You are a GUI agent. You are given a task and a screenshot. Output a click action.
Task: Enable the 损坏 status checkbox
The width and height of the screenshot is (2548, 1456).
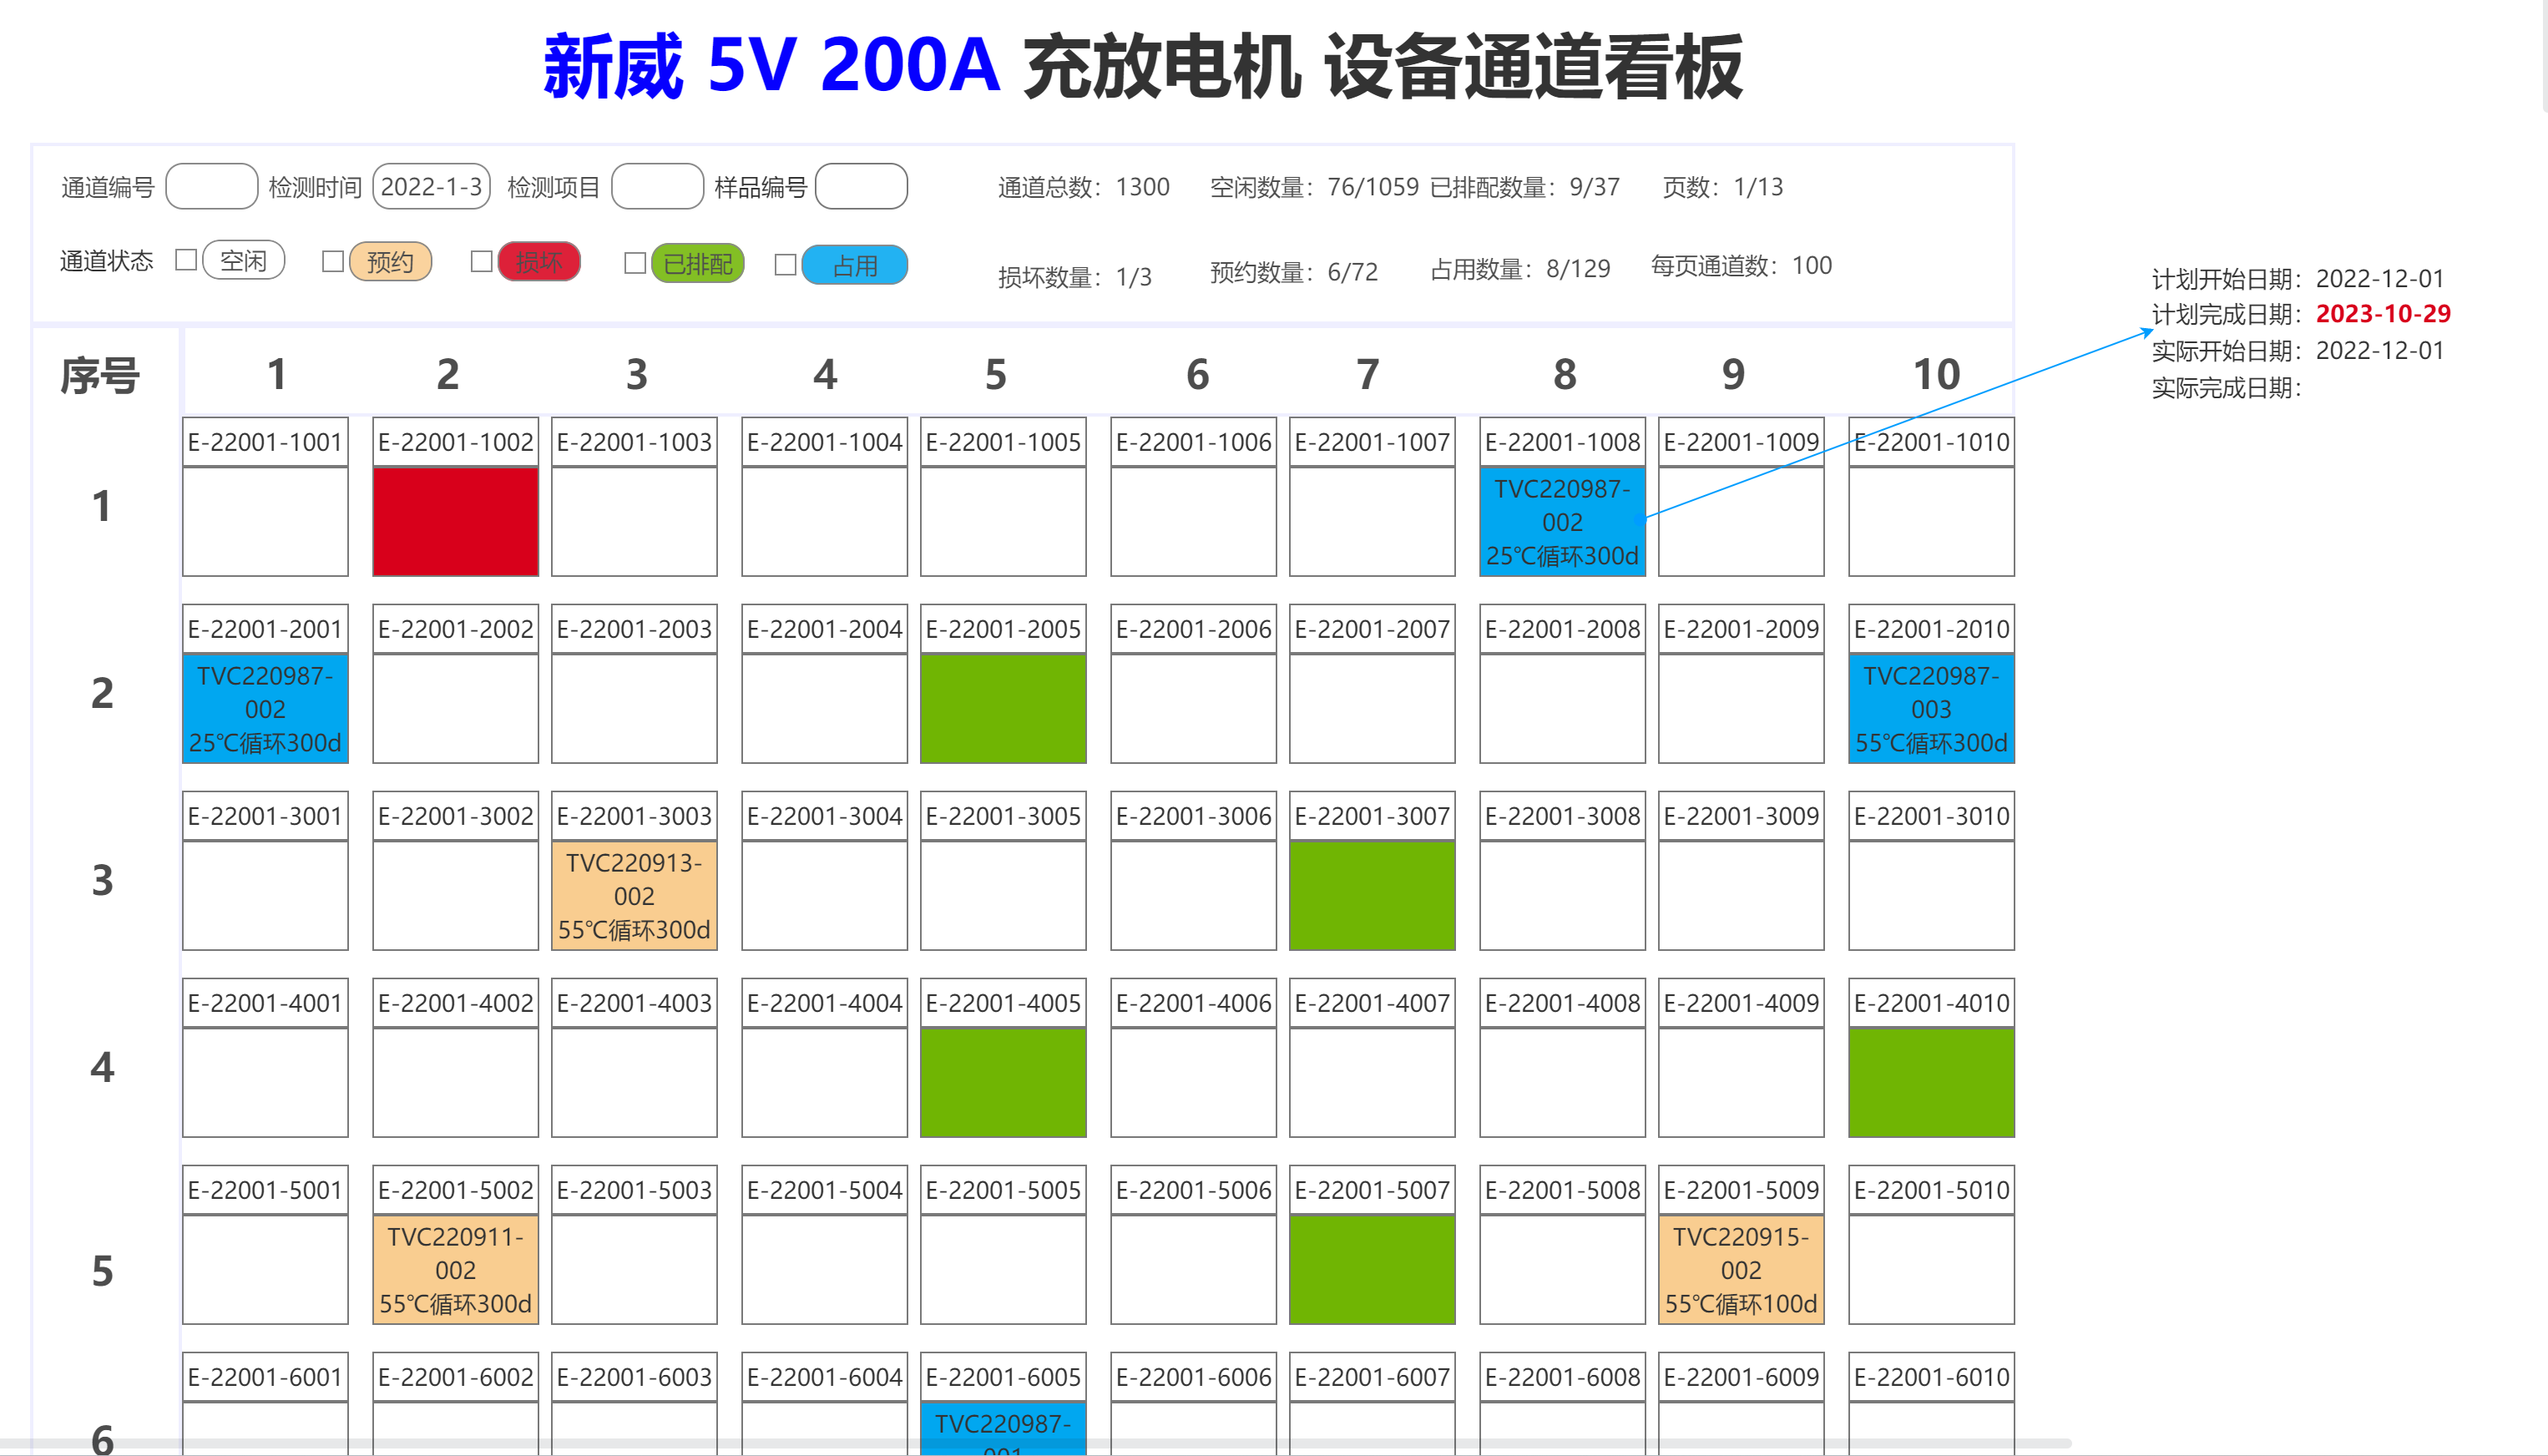coord(481,261)
